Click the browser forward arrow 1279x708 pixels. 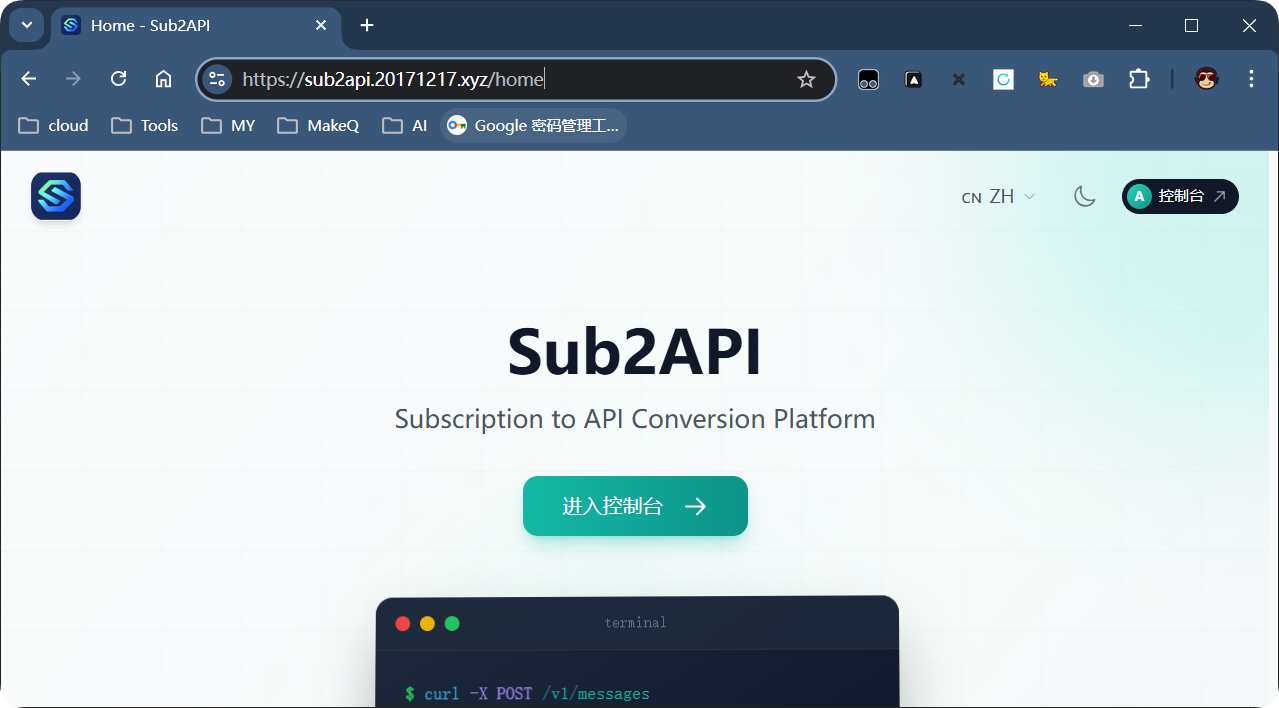(x=73, y=79)
